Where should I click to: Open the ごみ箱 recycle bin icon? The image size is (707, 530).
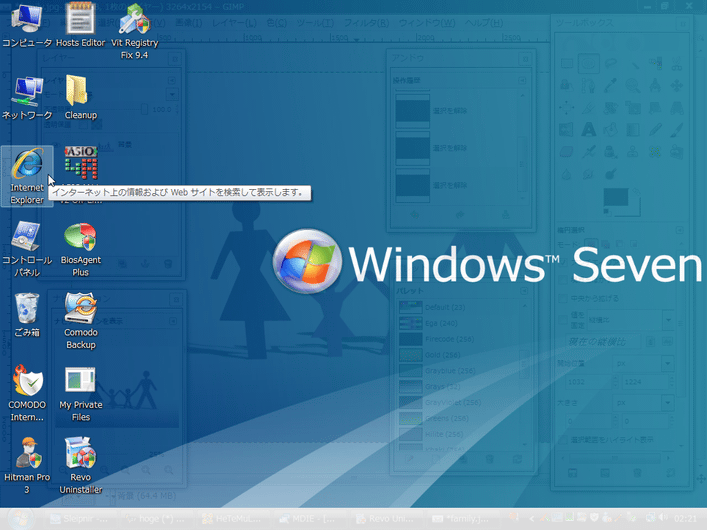(27, 315)
